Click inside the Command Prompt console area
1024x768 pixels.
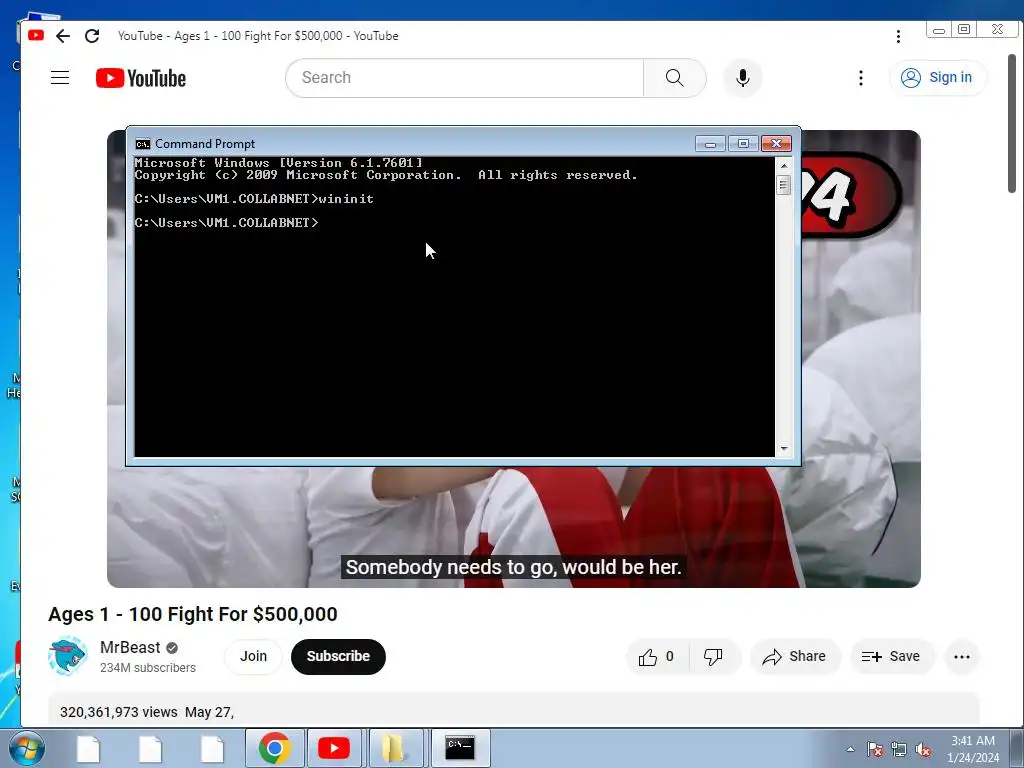455,307
